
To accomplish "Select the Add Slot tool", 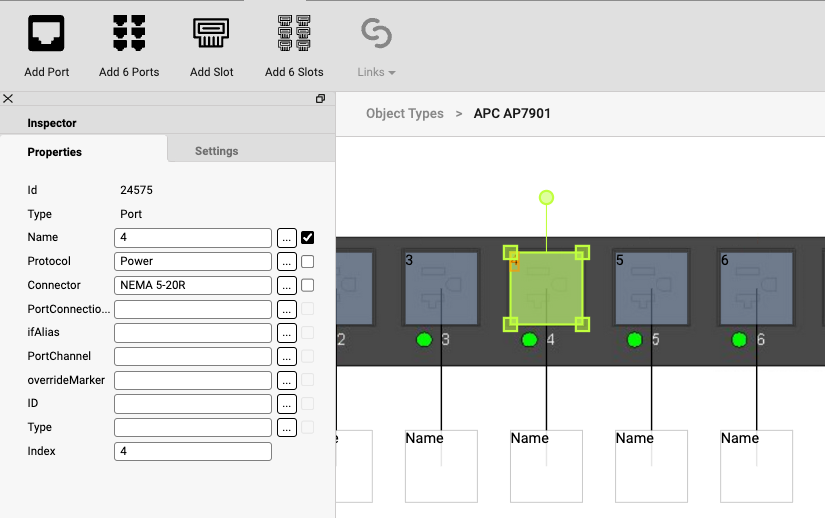I will tap(211, 34).
